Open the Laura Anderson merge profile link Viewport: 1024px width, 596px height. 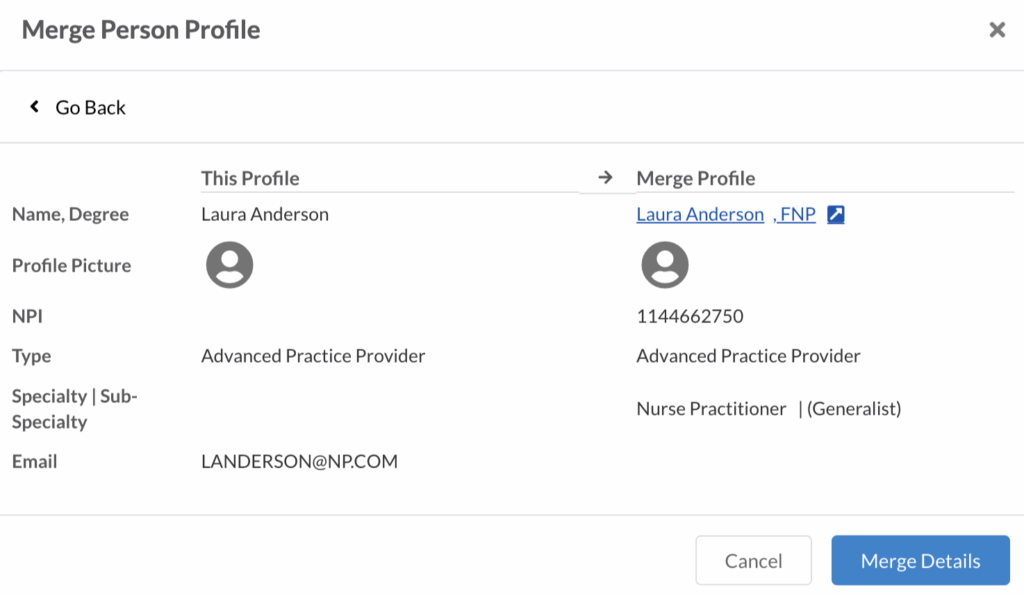pyautogui.click(x=700, y=214)
